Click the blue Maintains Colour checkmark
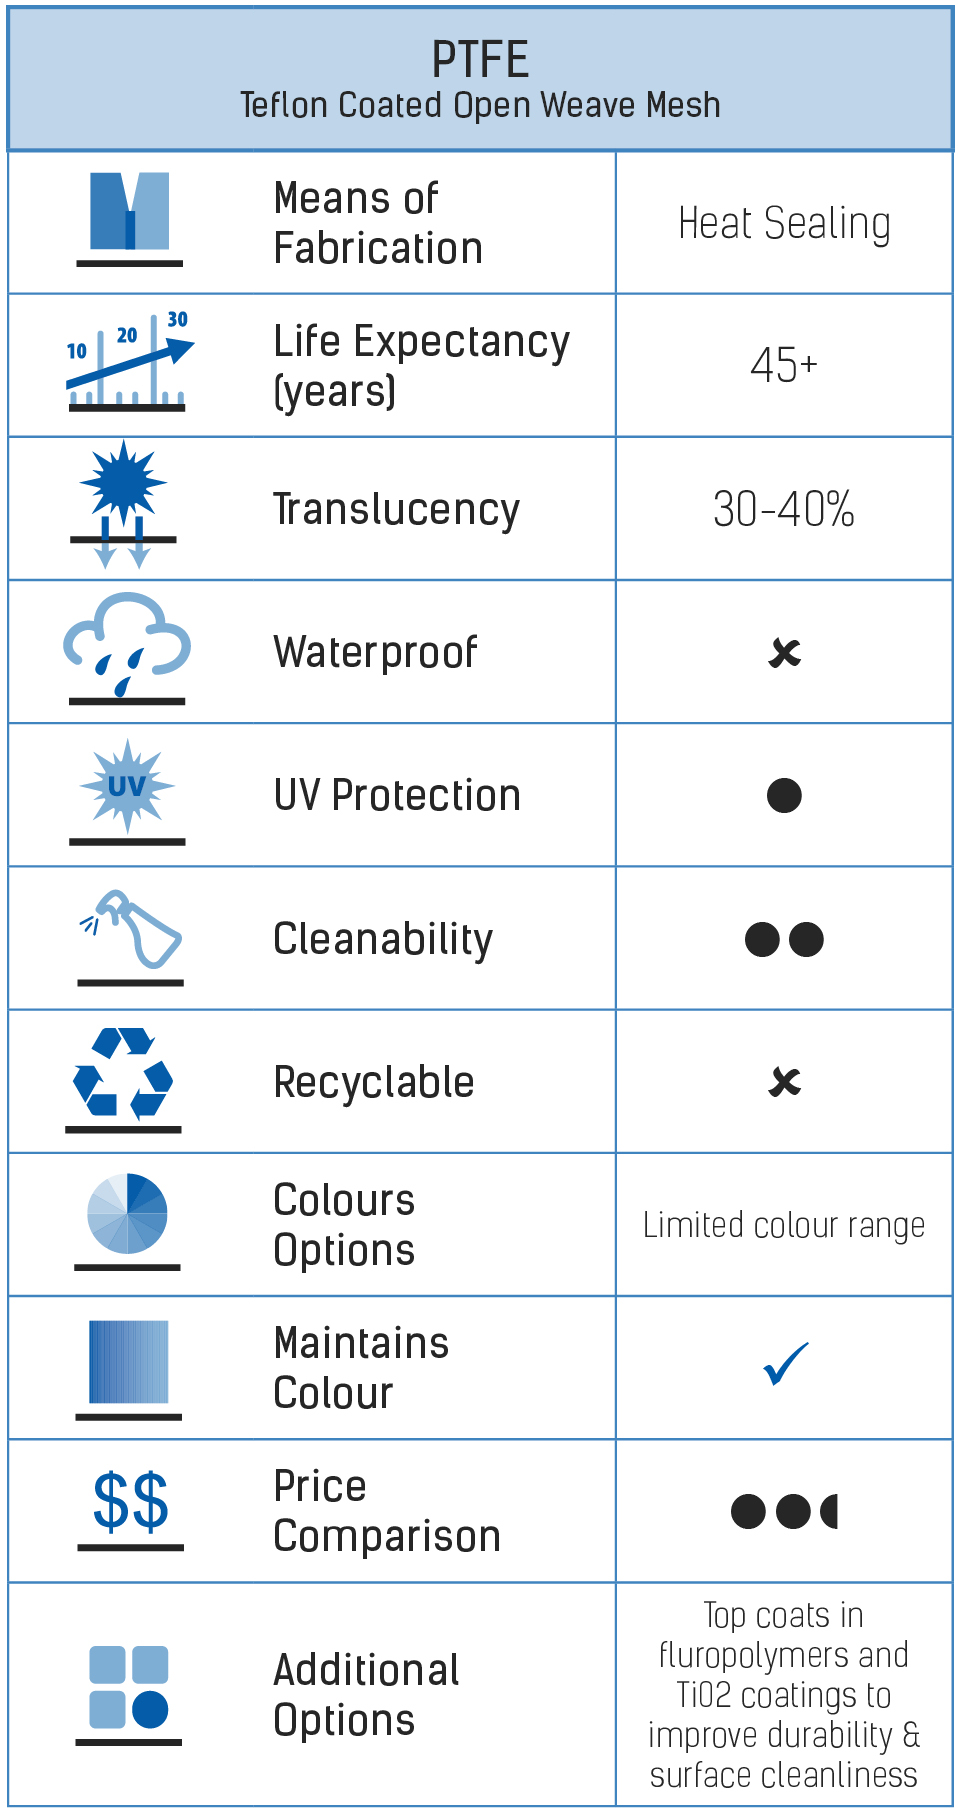The height and width of the screenshot is (1813, 958). coord(785,1364)
